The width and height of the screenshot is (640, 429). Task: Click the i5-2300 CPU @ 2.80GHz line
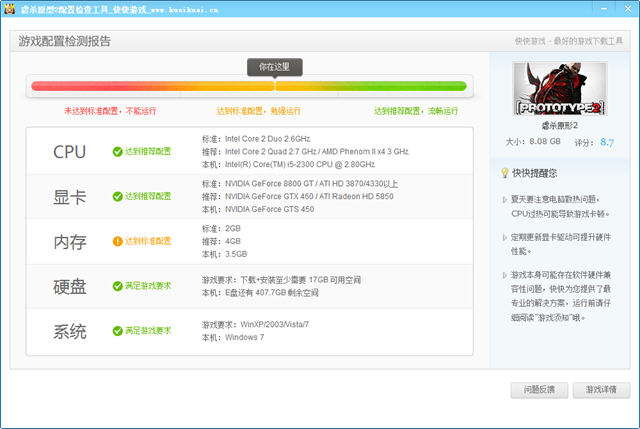tap(288, 164)
